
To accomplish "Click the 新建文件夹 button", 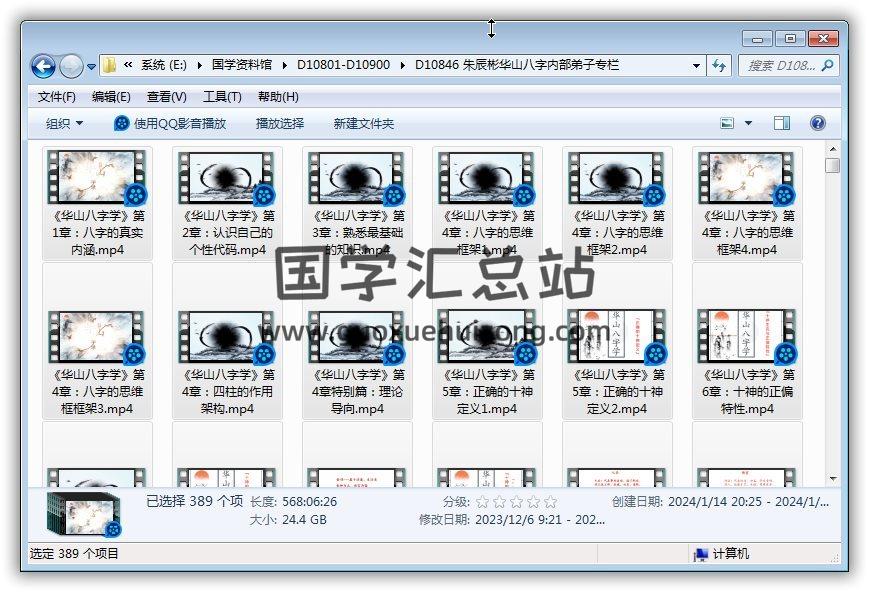I will (x=364, y=123).
